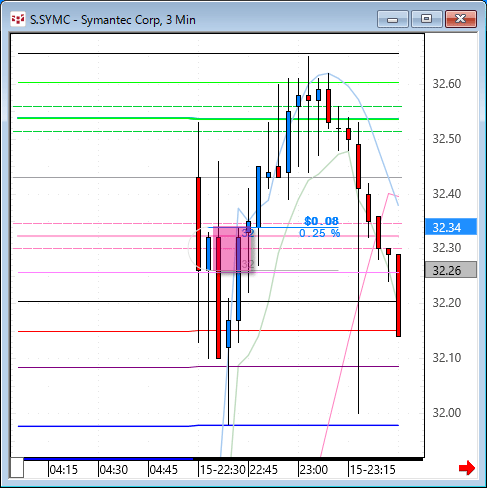Close the S.SYMC chart window
The image size is (487, 488).
[x=461, y=19]
